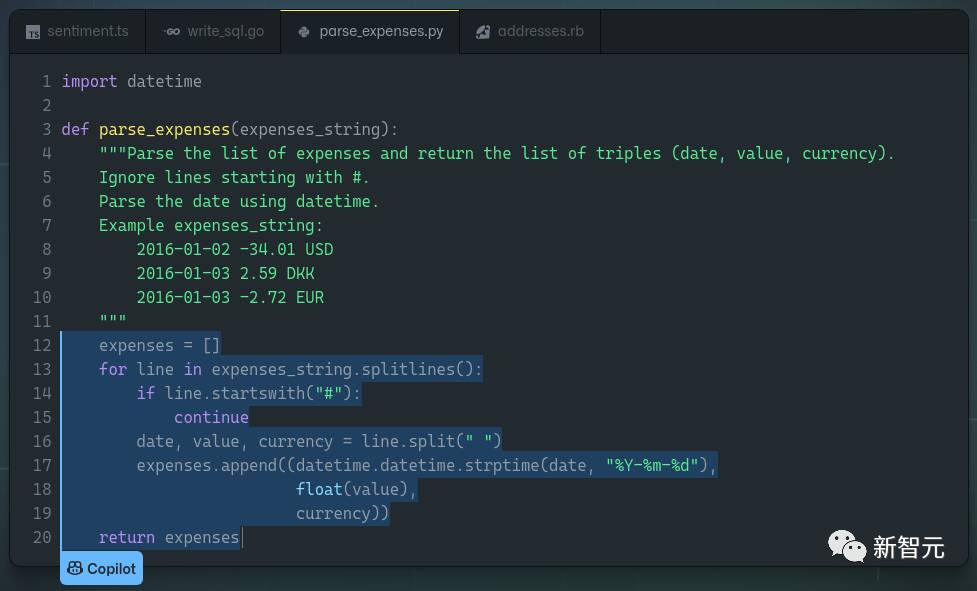
Task: Click the parse_expenses function name
Action: pyautogui.click(x=164, y=129)
